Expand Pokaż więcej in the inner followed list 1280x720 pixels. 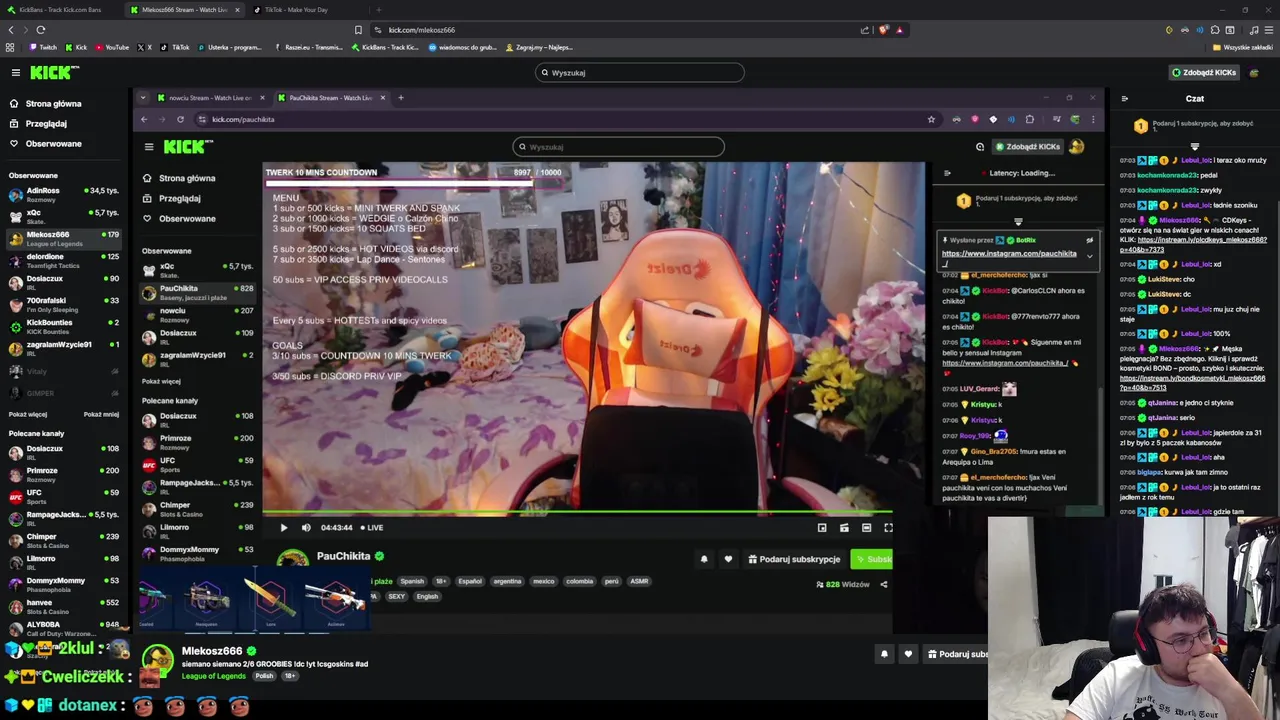(161, 381)
